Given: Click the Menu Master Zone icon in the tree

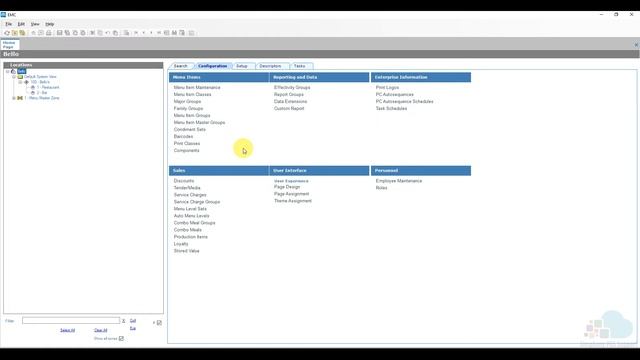Looking at the screenshot, I should [20, 98].
